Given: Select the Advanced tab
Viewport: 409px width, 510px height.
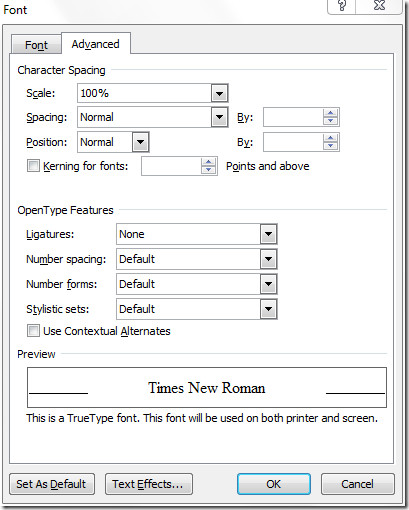Looking at the screenshot, I should point(96,44).
